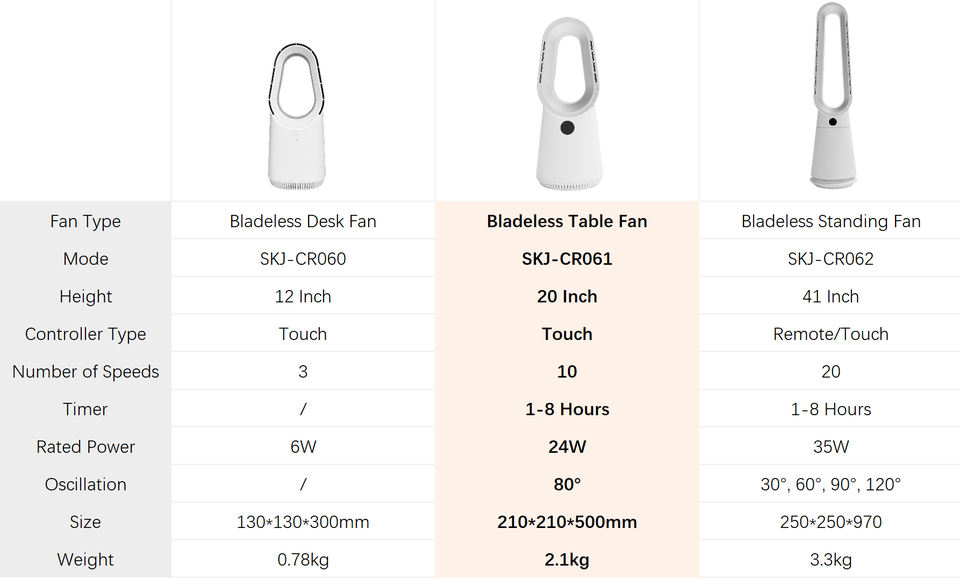The image size is (960, 579).
Task: Select the SKJ-CR061 model cell
Action: [x=567, y=259]
